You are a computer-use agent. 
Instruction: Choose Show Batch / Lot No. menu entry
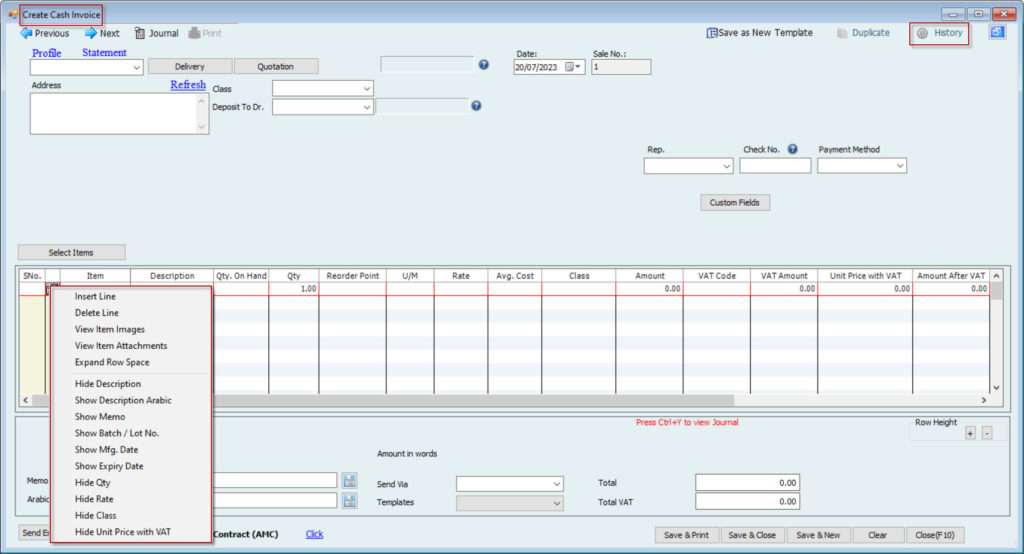point(116,433)
